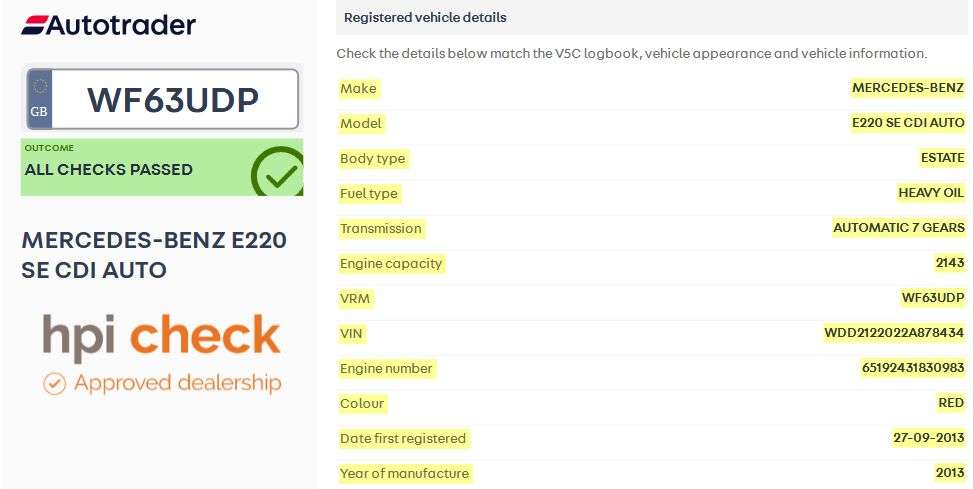Viewport: 973px width, 489px height.
Task: Select the VIN value WDD2122022A878434
Action: click(x=894, y=333)
